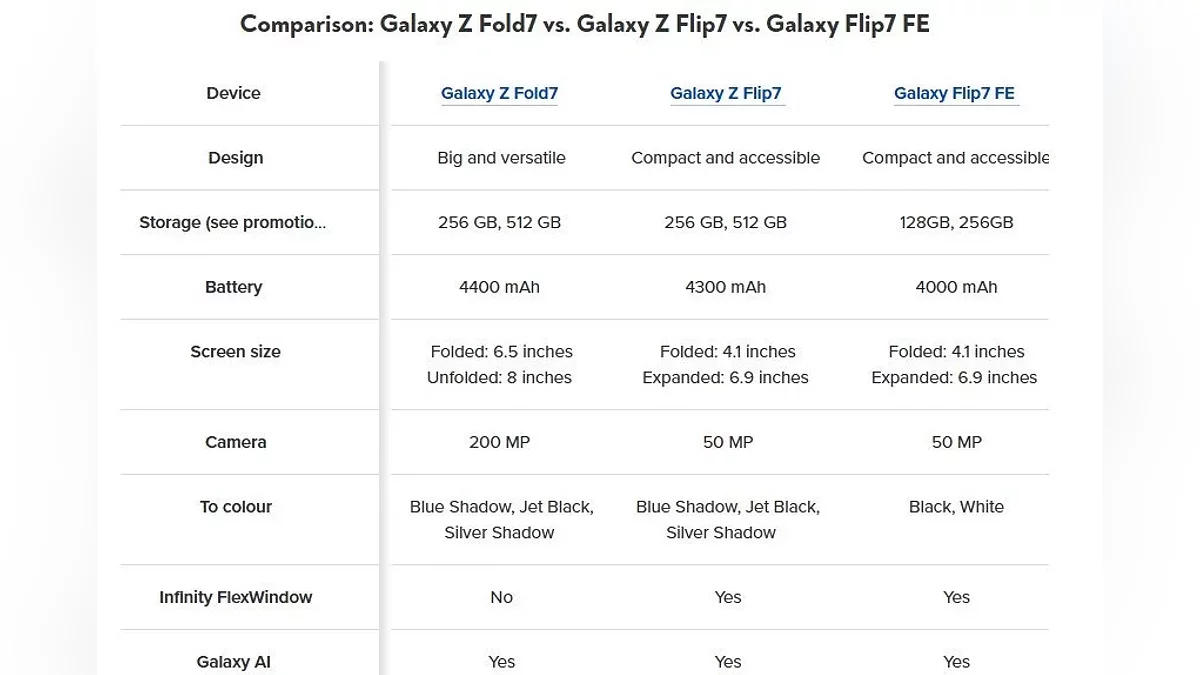Open the Galaxy Z Flip7 link

(726, 93)
